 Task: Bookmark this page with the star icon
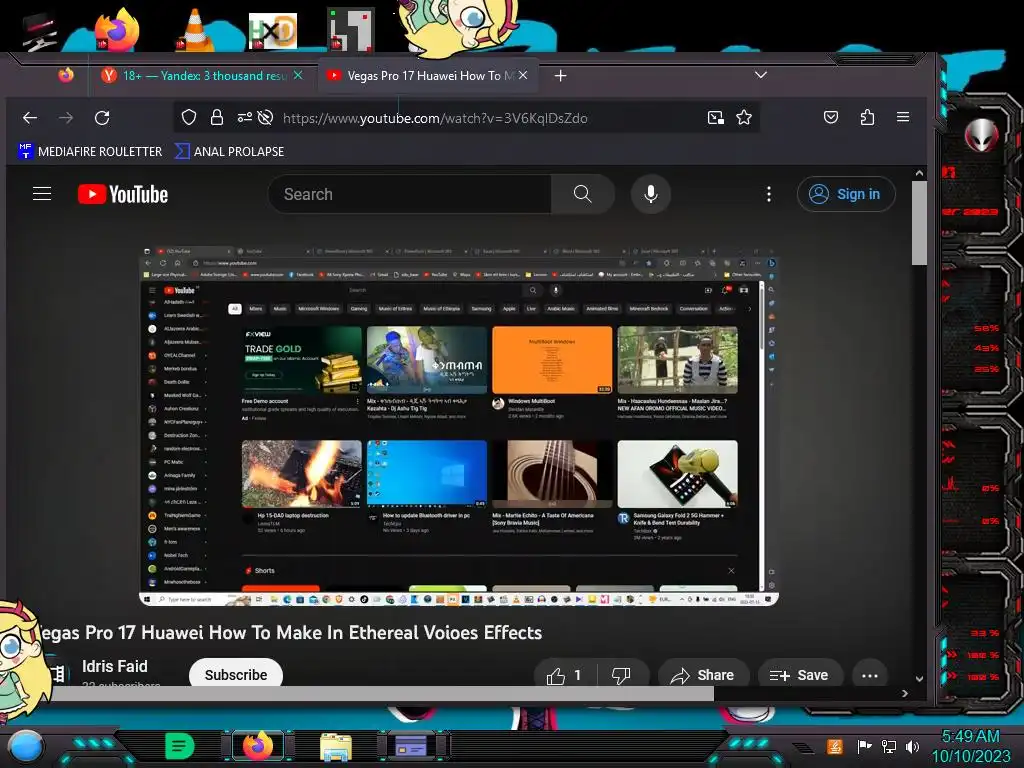744,118
